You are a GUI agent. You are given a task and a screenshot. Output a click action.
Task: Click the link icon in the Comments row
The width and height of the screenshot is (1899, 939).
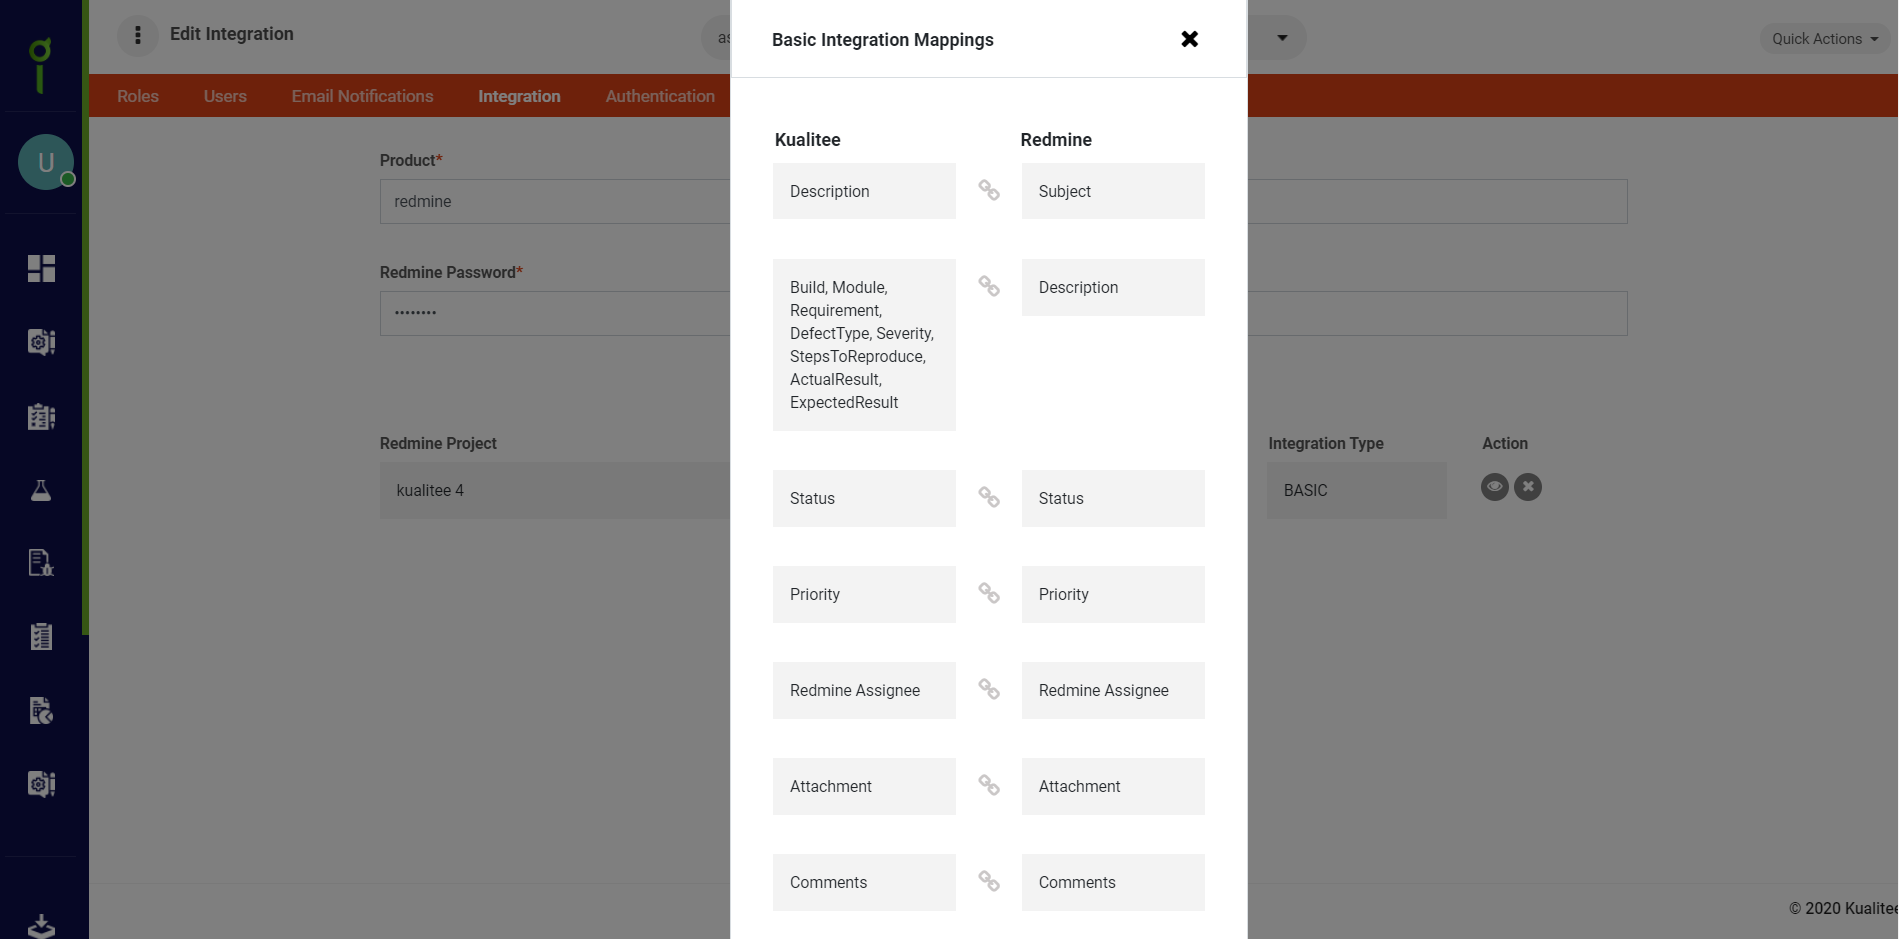coord(989,881)
